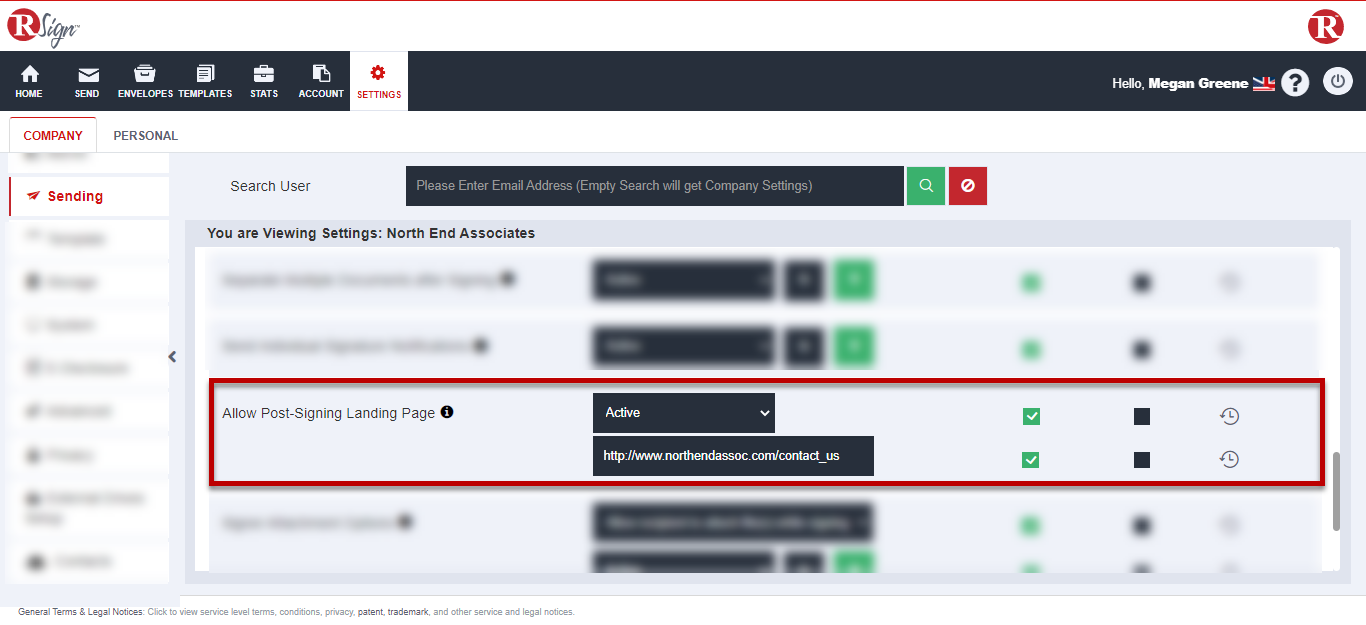Open the Active status dropdown

tap(683, 413)
